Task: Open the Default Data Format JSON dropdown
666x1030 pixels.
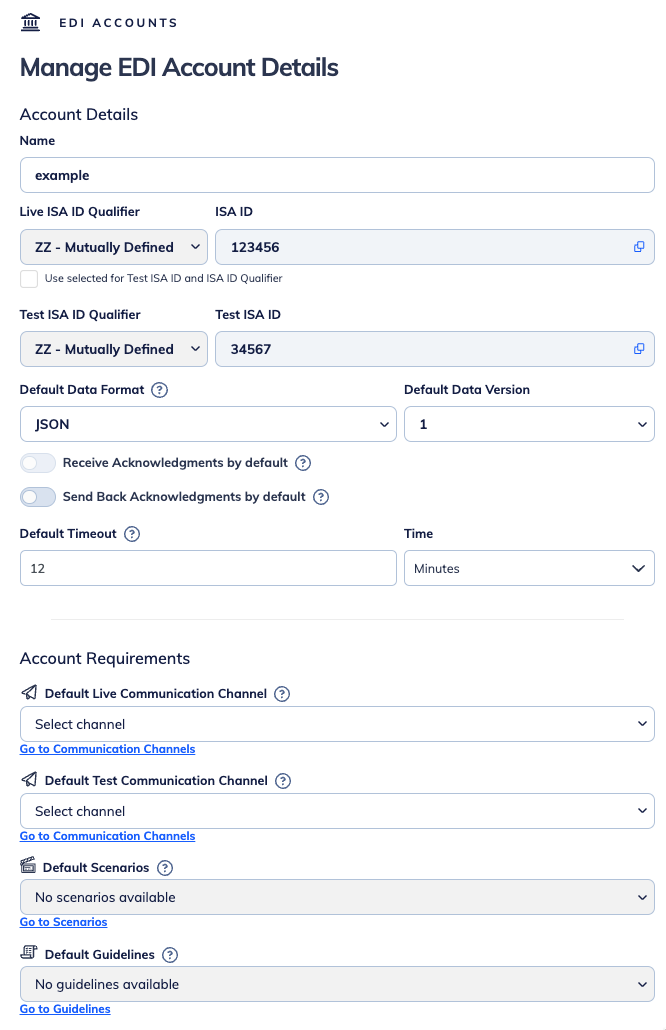Action: [x=208, y=424]
